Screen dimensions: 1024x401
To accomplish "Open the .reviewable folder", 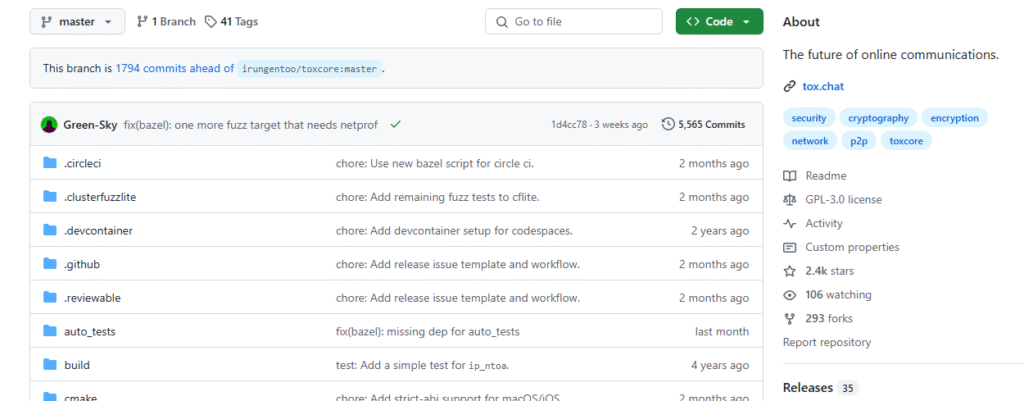I will [92, 298].
